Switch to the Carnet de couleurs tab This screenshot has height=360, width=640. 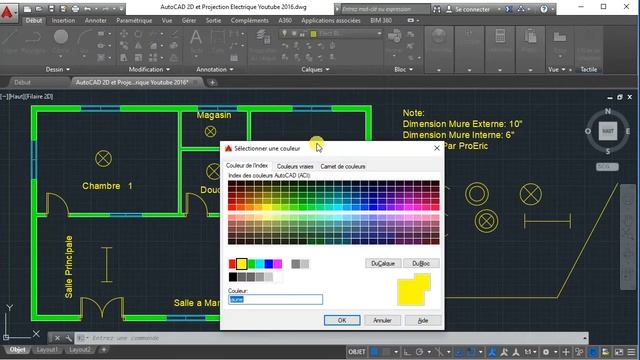pos(343,167)
